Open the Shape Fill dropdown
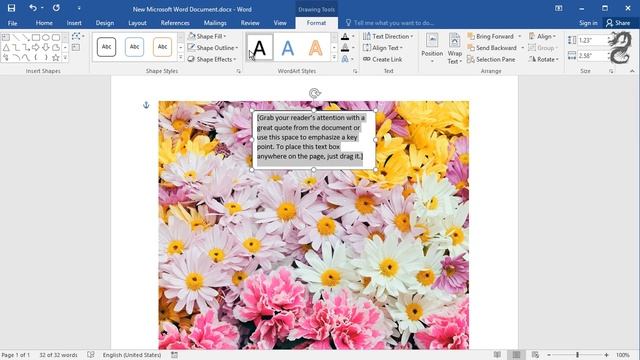Screen dimensions: 640x360 pos(207,36)
